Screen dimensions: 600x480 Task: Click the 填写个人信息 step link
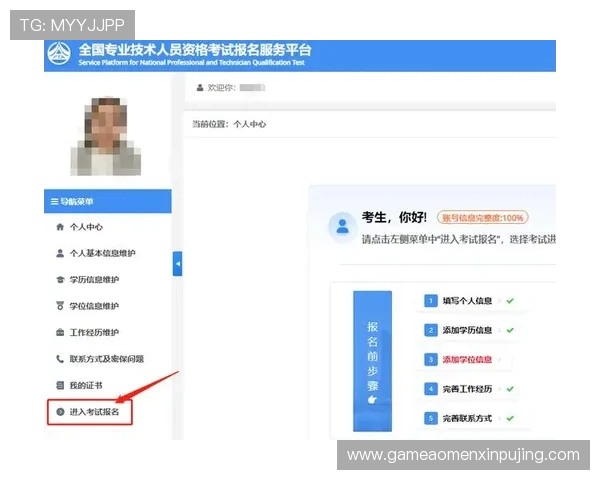click(467, 301)
